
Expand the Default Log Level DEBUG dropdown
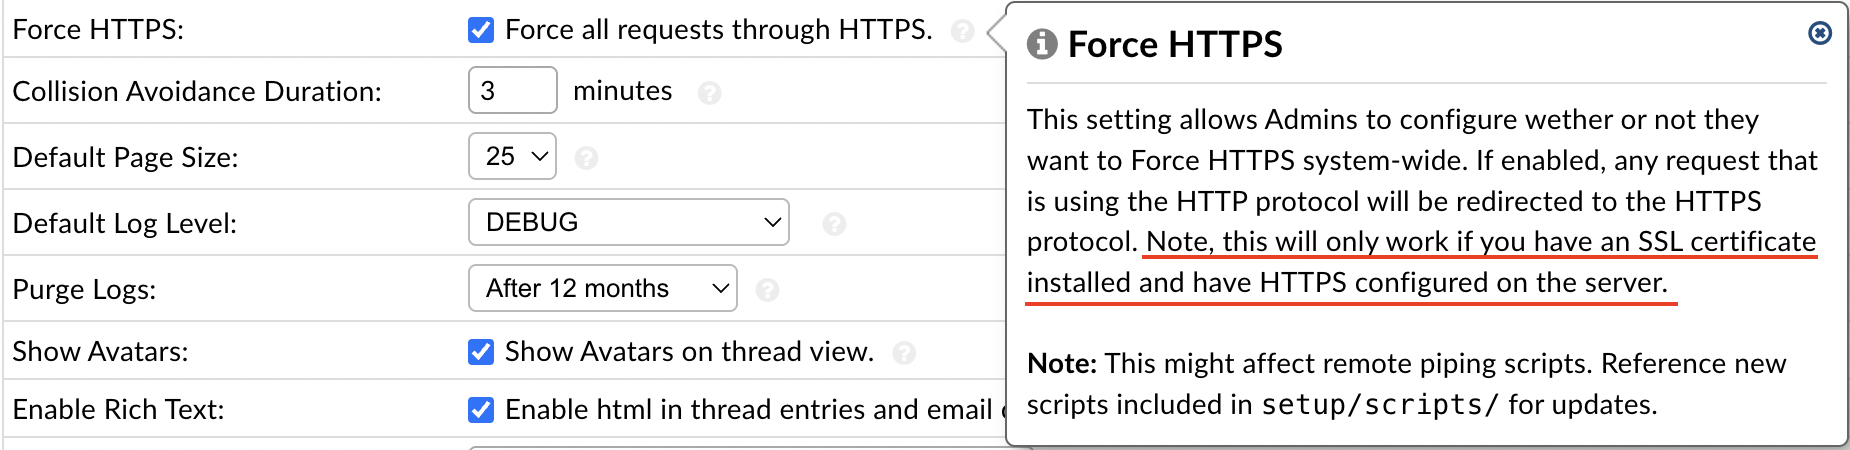pyautogui.click(x=628, y=222)
